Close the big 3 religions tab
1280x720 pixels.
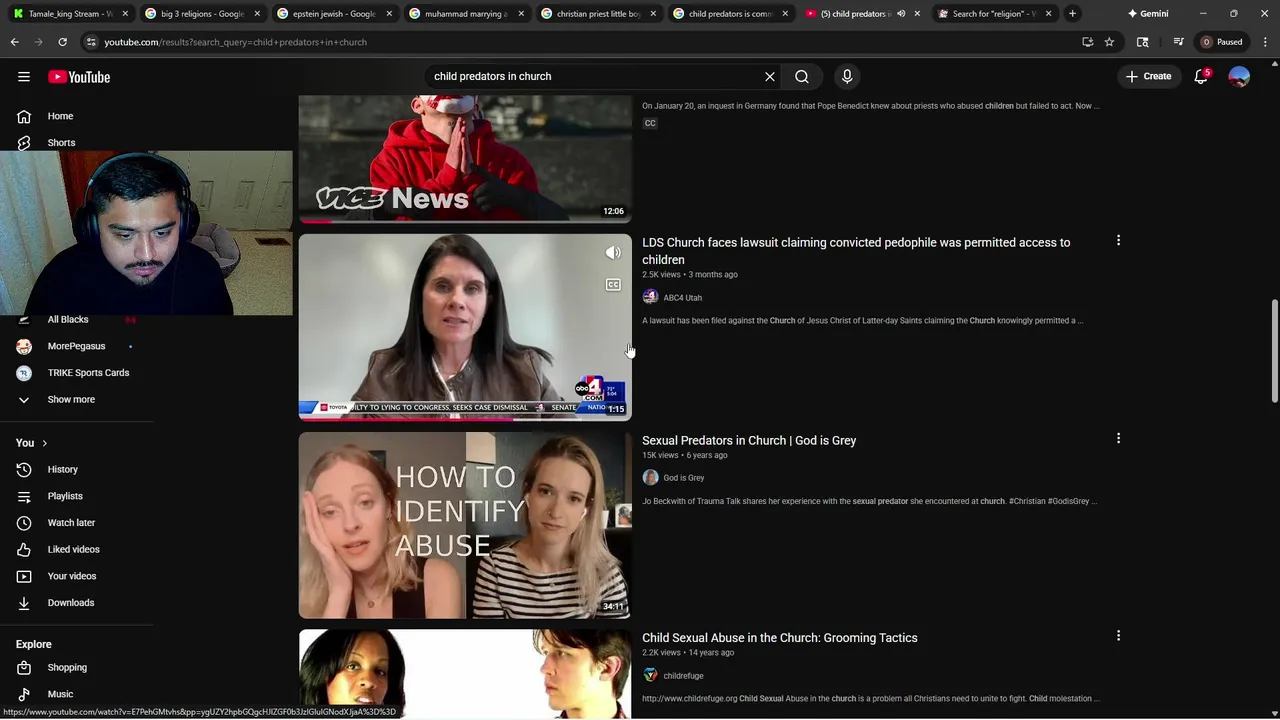[x=257, y=14]
